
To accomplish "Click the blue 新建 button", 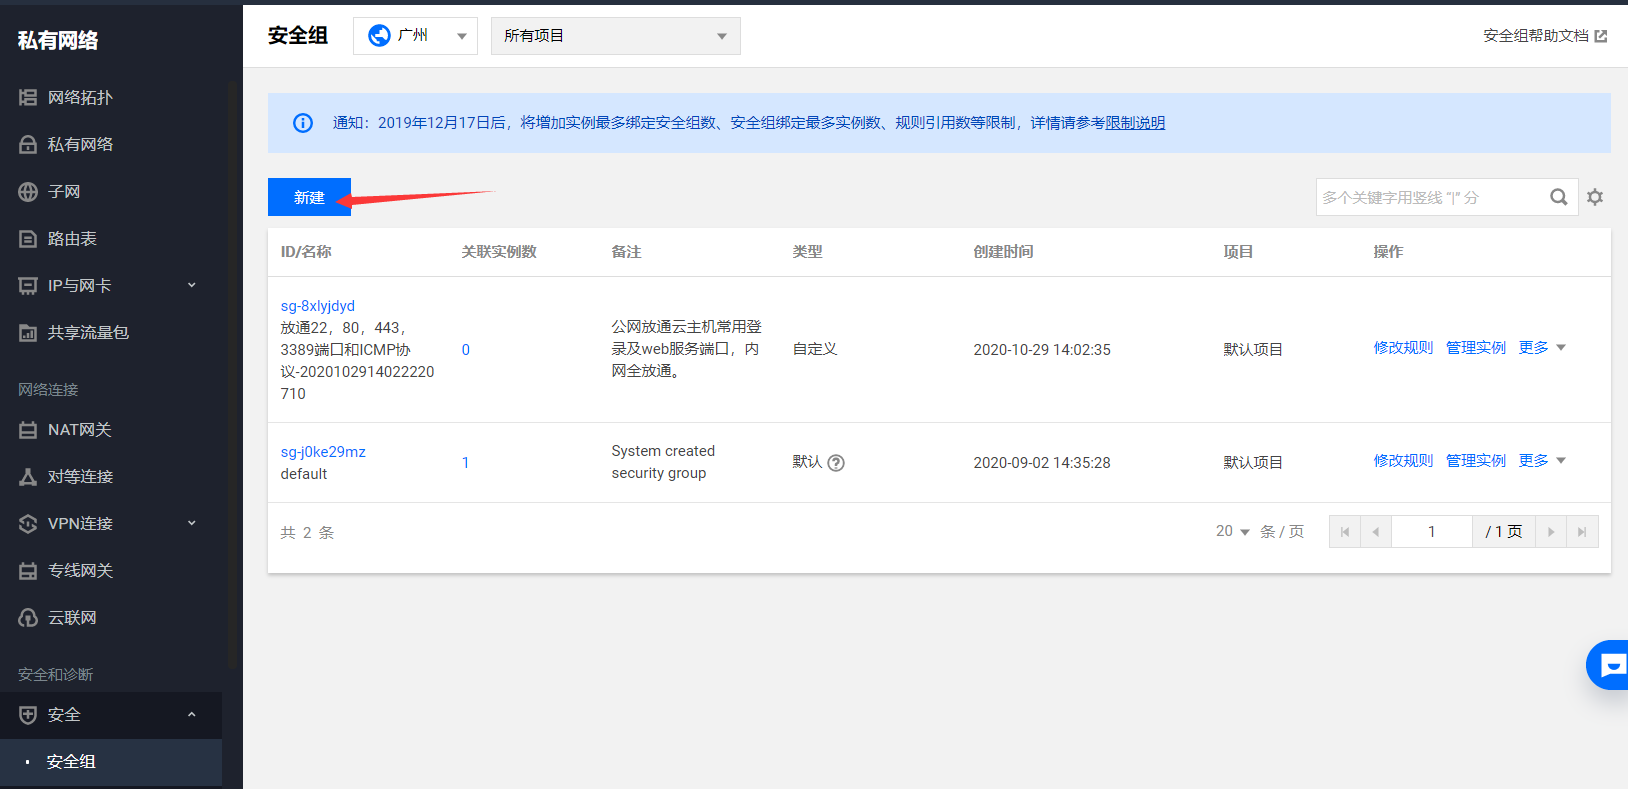I will pyautogui.click(x=309, y=197).
